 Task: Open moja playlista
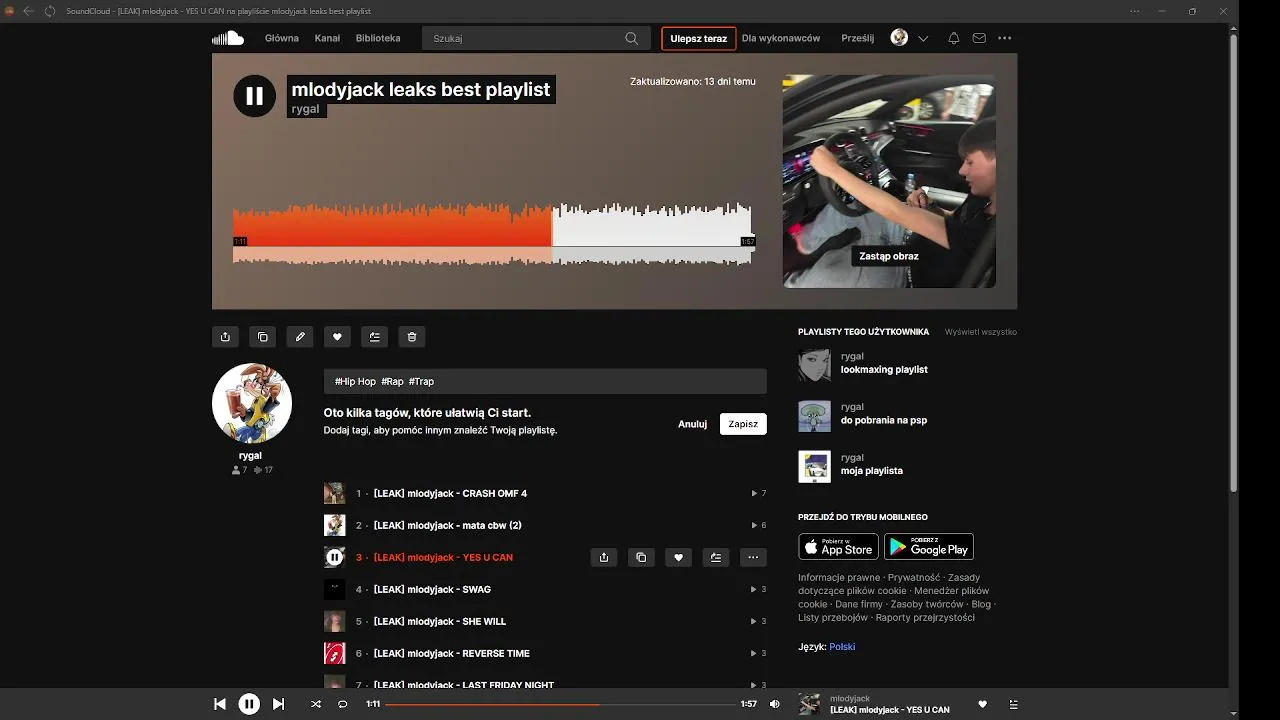(872, 470)
